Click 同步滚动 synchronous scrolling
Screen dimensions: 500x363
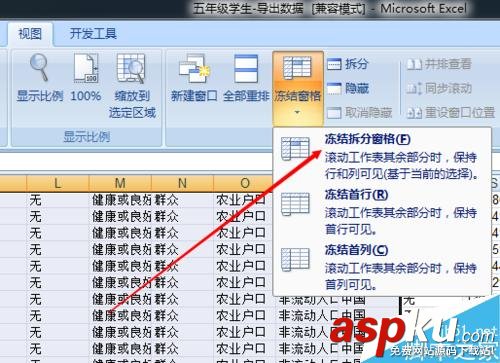(x=439, y=89)
